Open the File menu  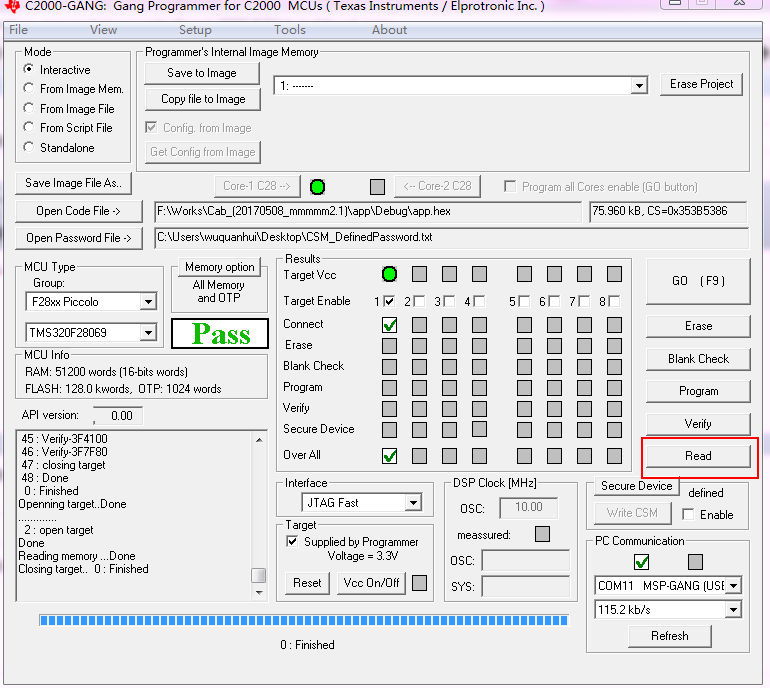click(x=18, y=30)
